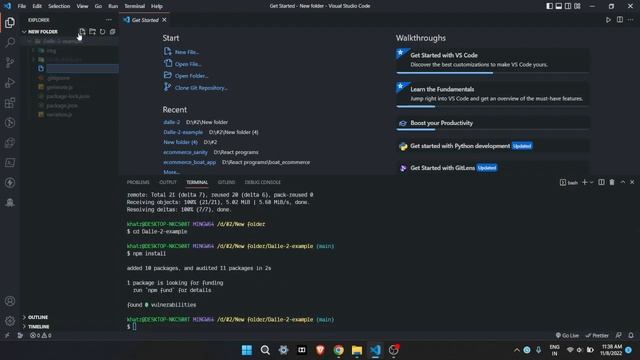Open the Edit menu
This screenshot has height=360, width=640.
pyautogui.click(x=37, y=6)
